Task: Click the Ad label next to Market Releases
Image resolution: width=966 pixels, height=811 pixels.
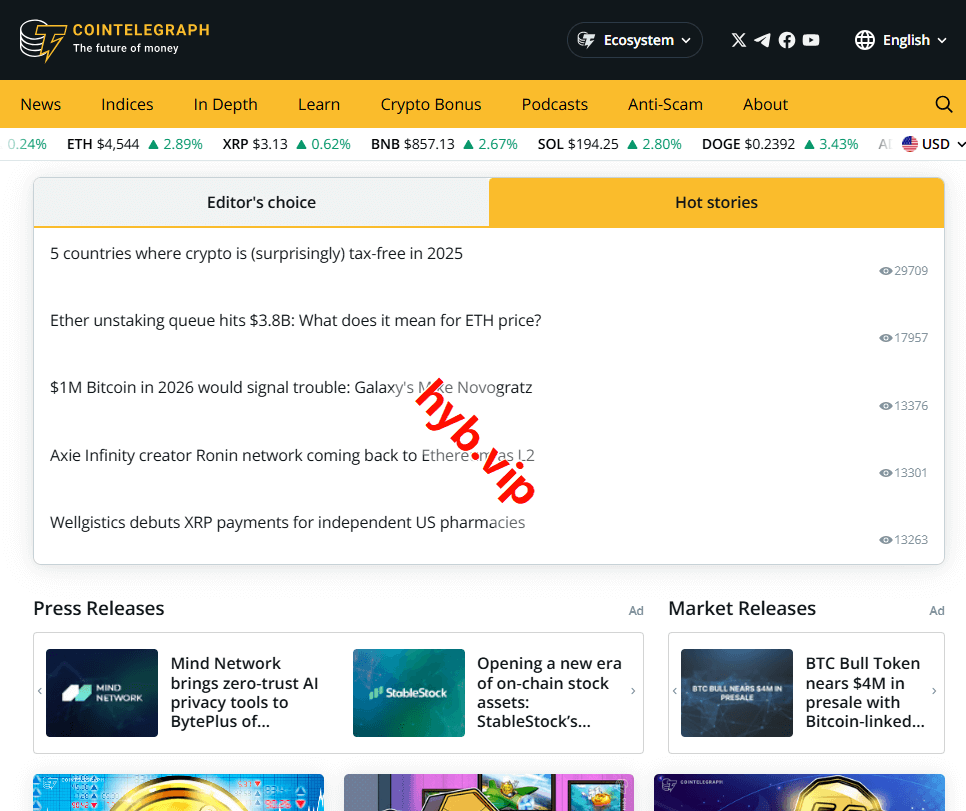Action: 936,610
